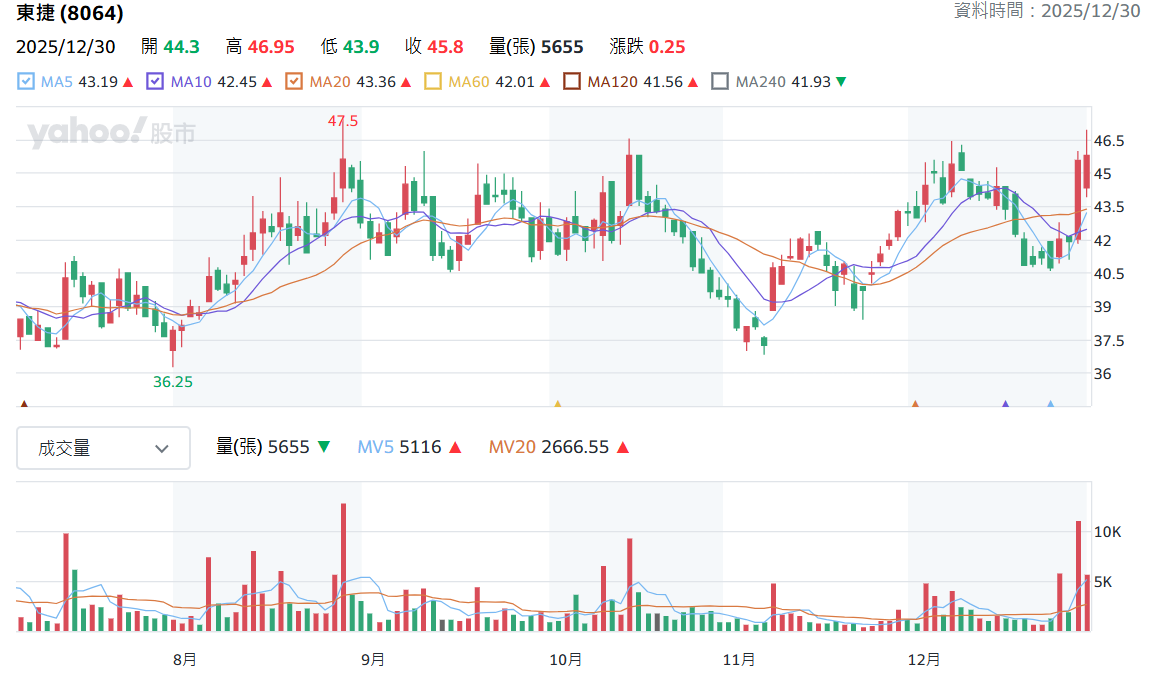Turn on the MA240 checkbox
Screen dimensions: 1153x677
[721, 82]
